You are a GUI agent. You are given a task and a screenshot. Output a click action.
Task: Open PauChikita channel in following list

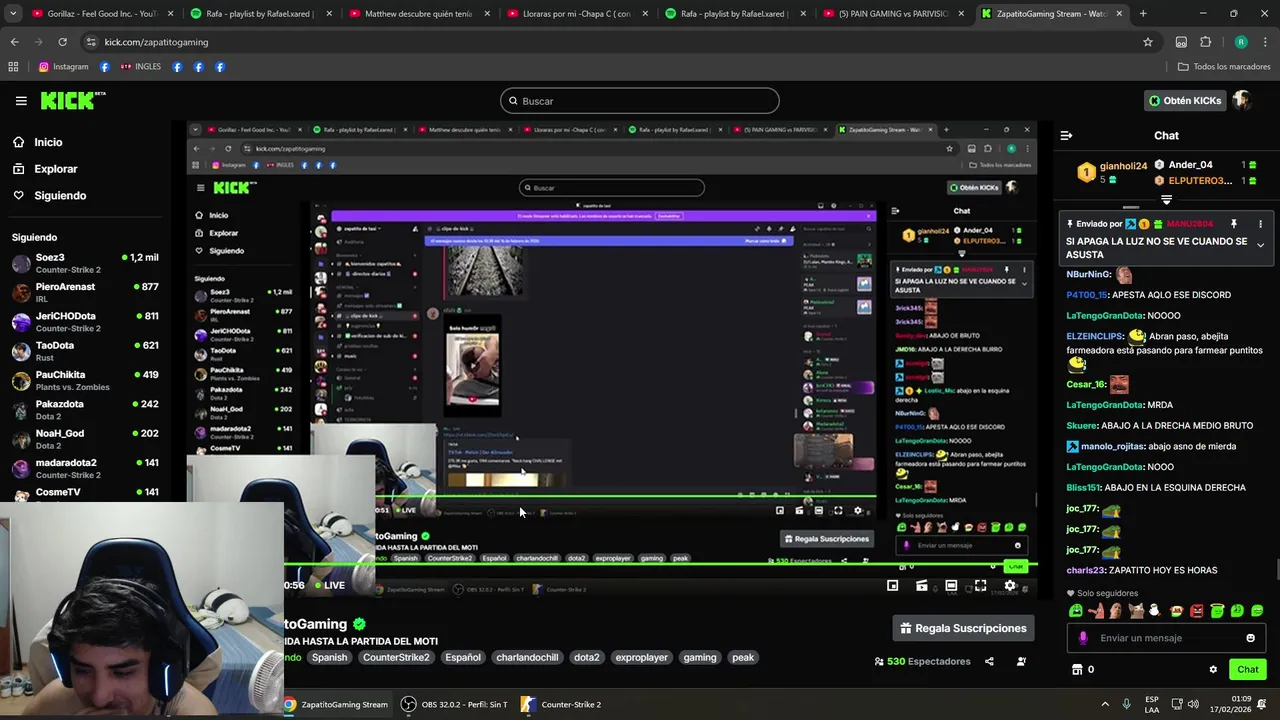pos(85,380)
